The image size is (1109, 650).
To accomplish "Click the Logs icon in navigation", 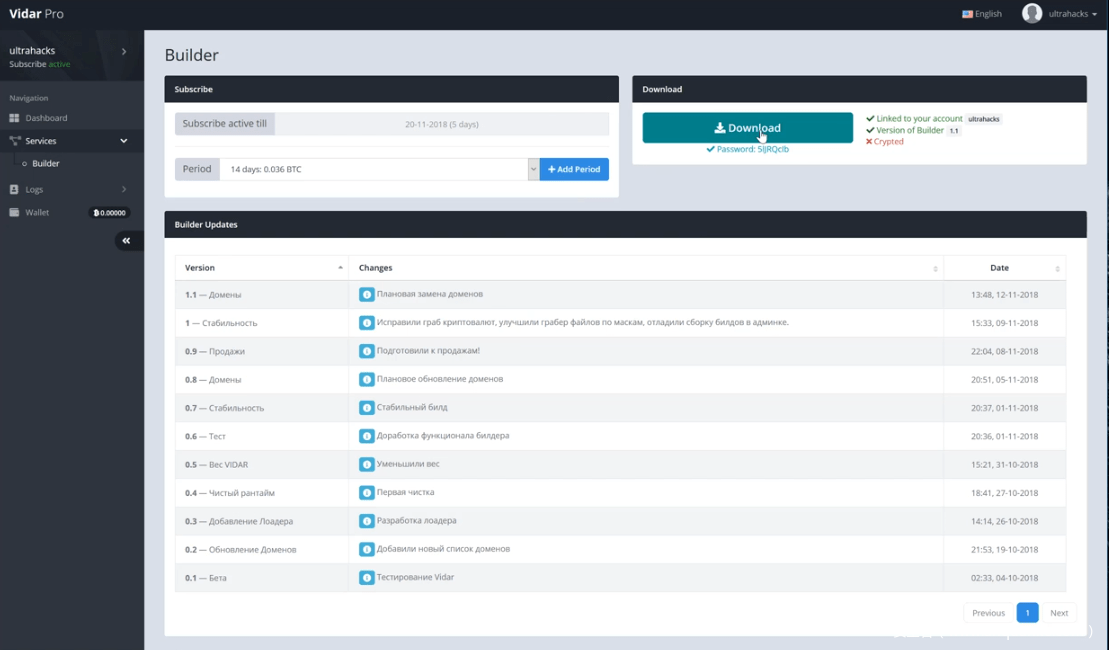I will point(14,189).
